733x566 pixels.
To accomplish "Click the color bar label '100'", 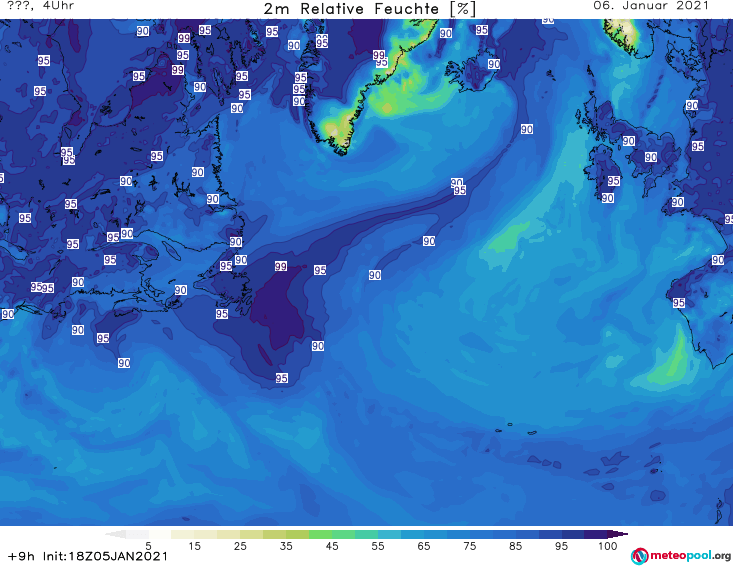I will click(x=607, y=546).
